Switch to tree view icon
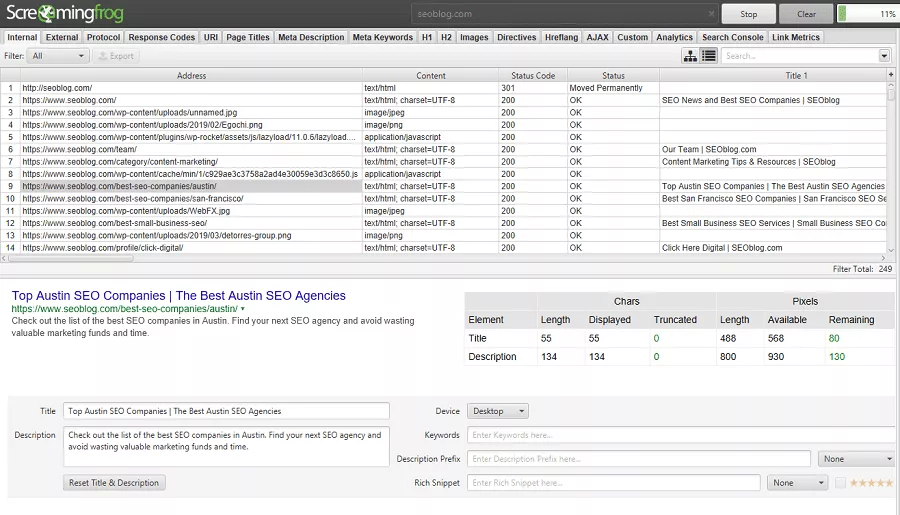The image size is (900, 515). (690, 56)
